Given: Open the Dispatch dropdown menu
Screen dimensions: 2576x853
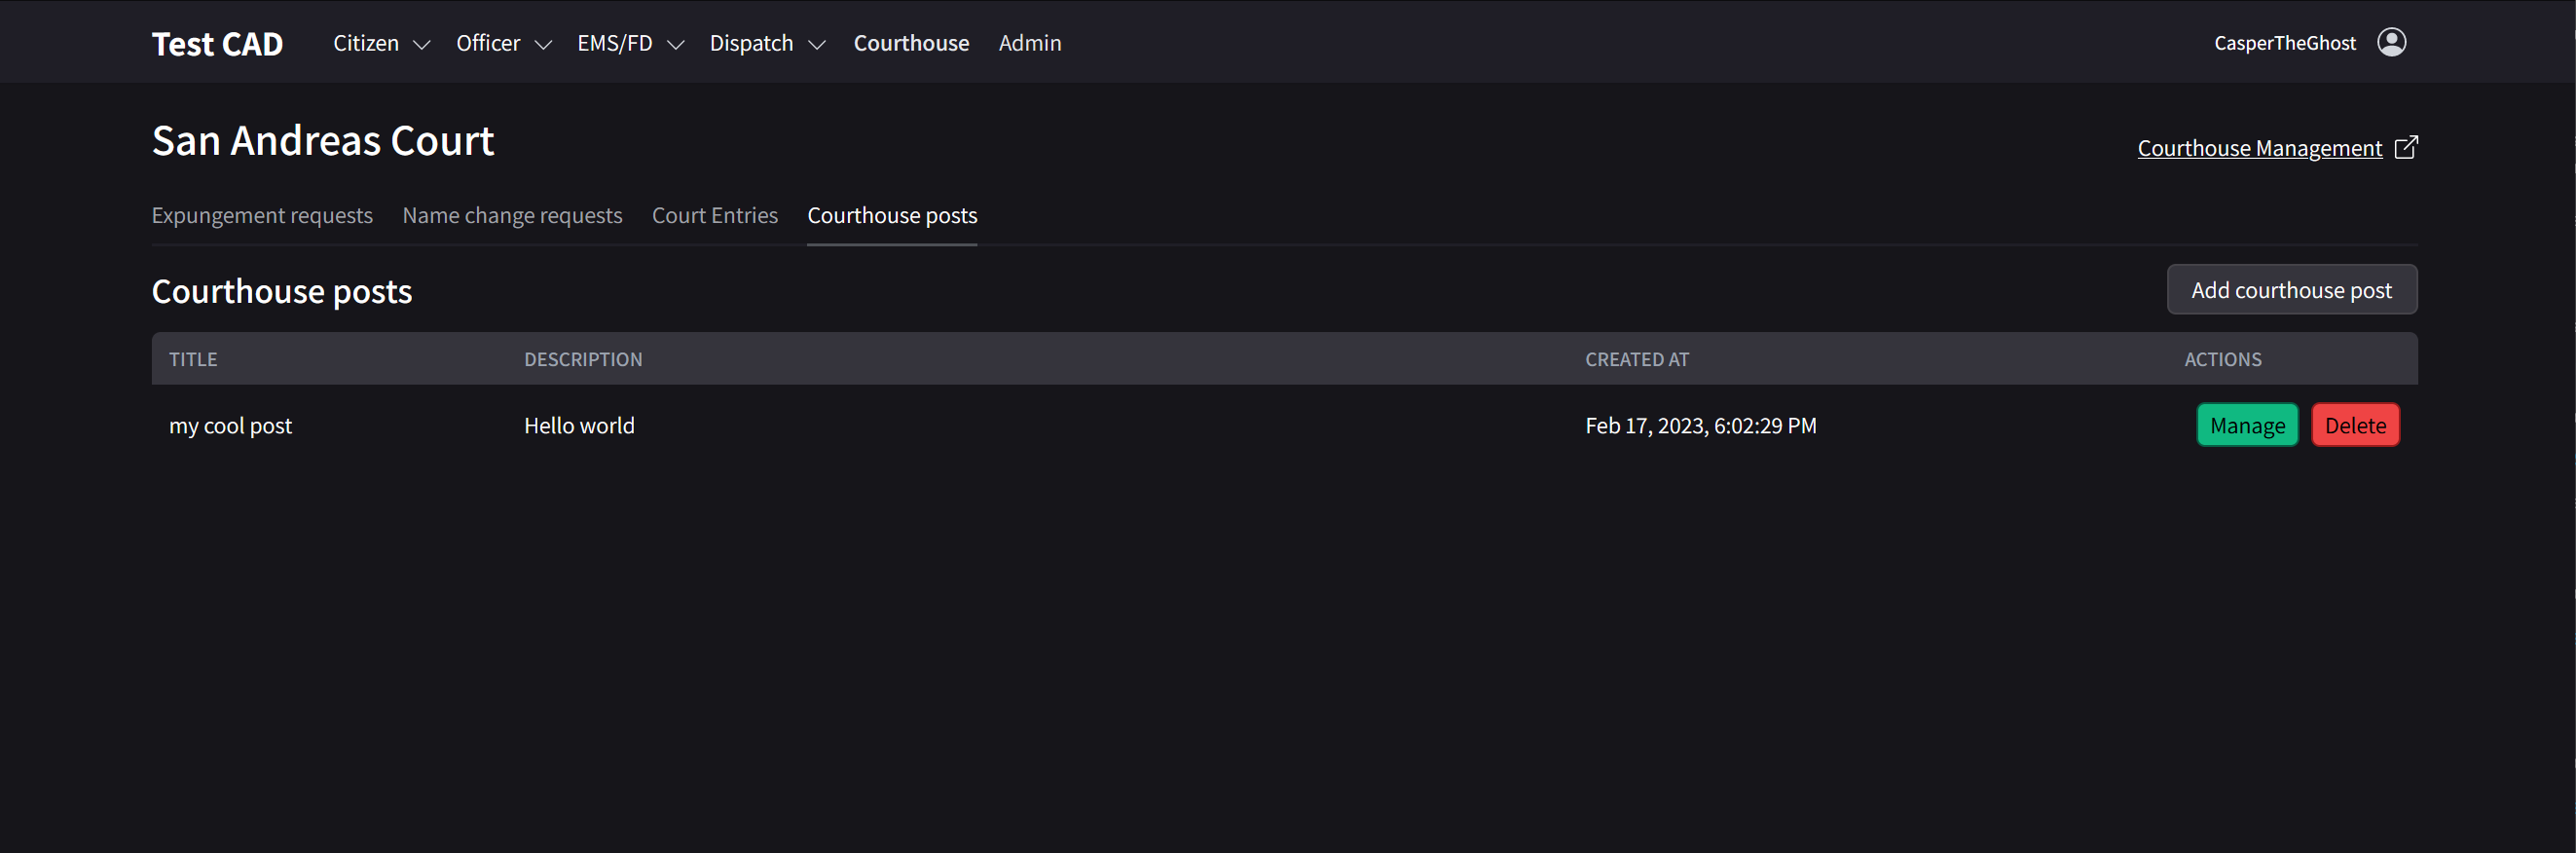Looking at the screenshot, I should 767,44.
